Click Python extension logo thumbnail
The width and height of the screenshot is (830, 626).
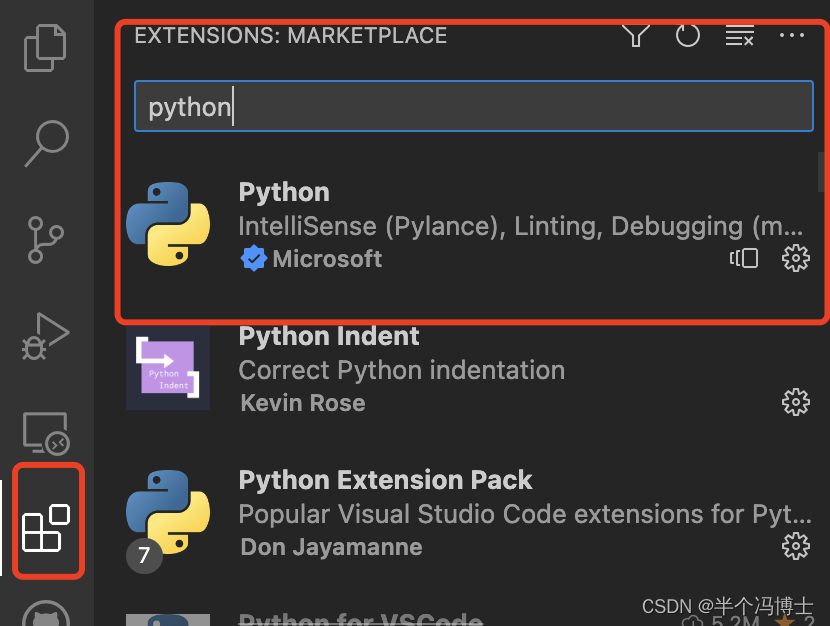tap(168, 224)
